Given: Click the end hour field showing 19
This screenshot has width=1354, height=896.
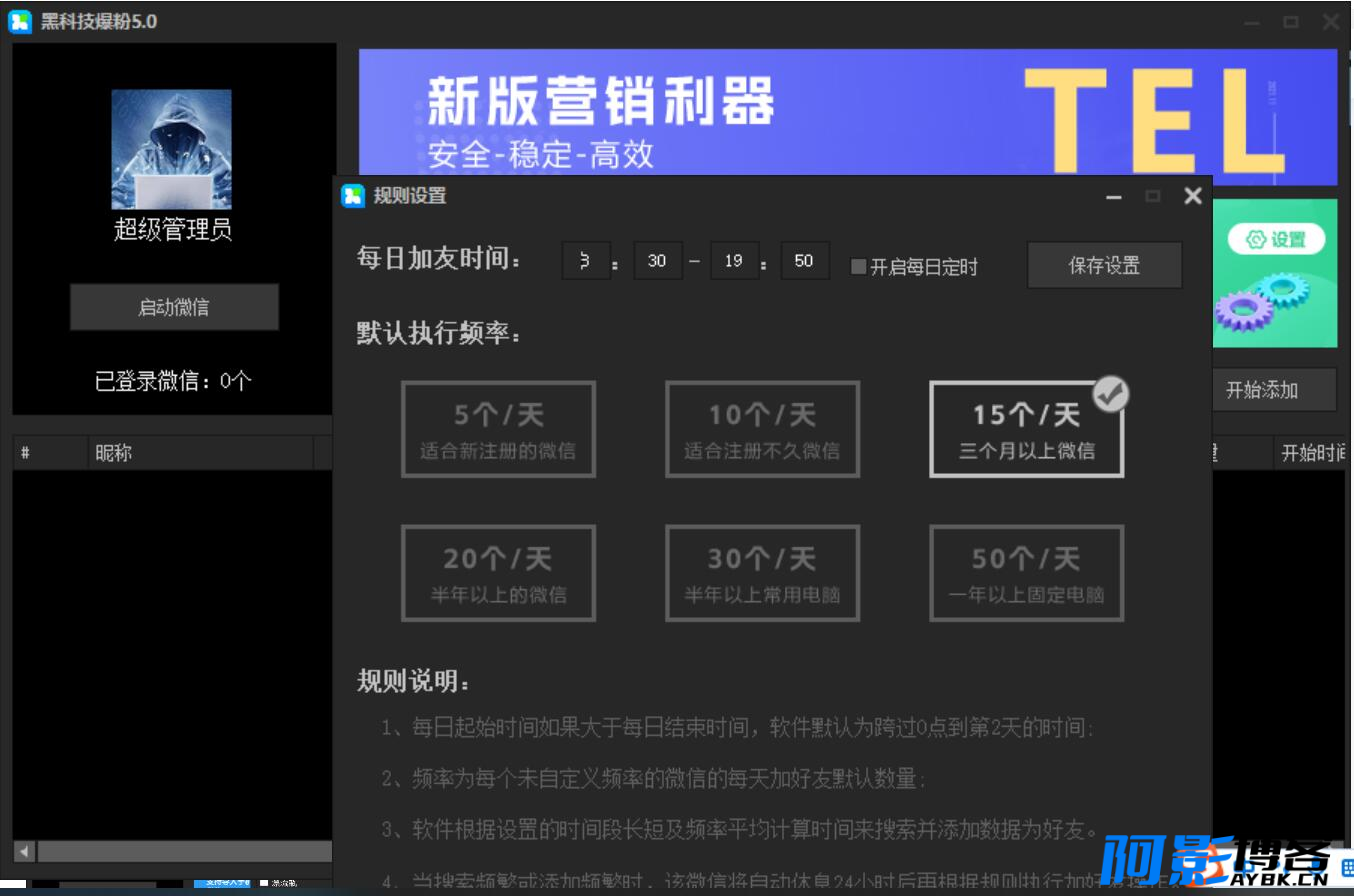Looking at the screenshot, I should tap(734, 261).
